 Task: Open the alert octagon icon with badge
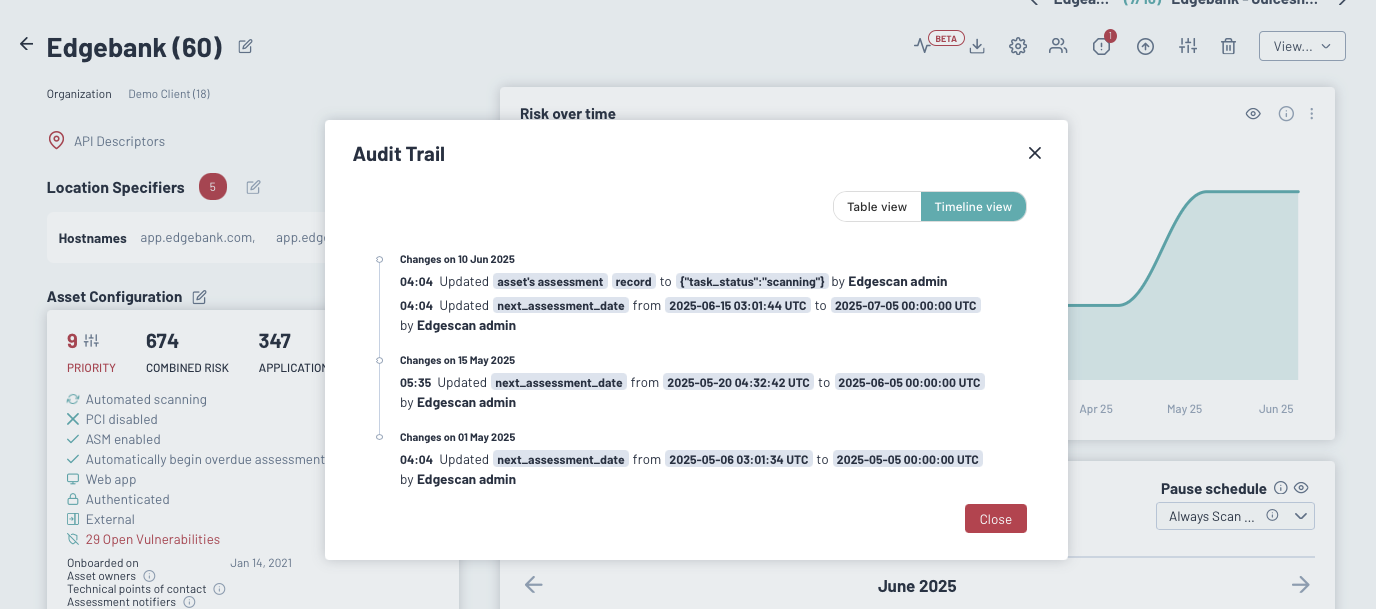(1102, 46)
